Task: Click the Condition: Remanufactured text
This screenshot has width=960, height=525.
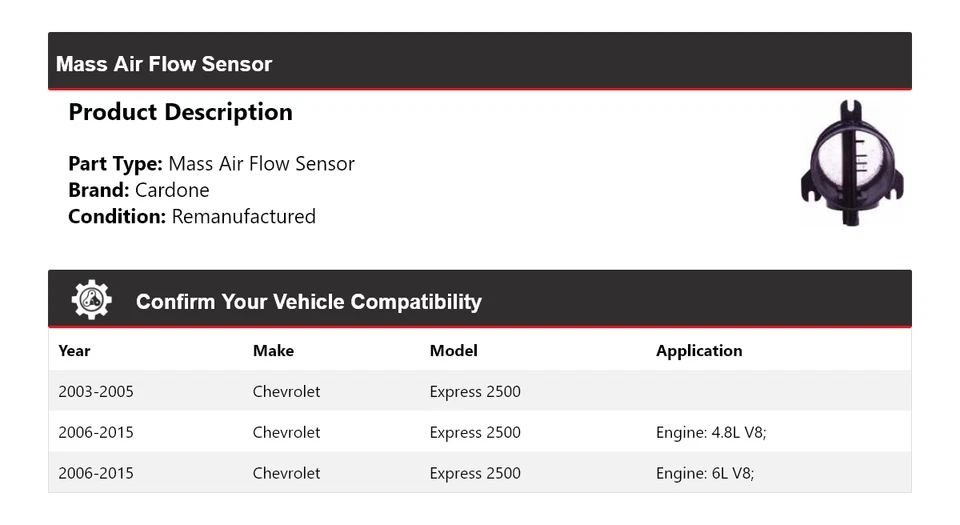Action: point(192,216)
